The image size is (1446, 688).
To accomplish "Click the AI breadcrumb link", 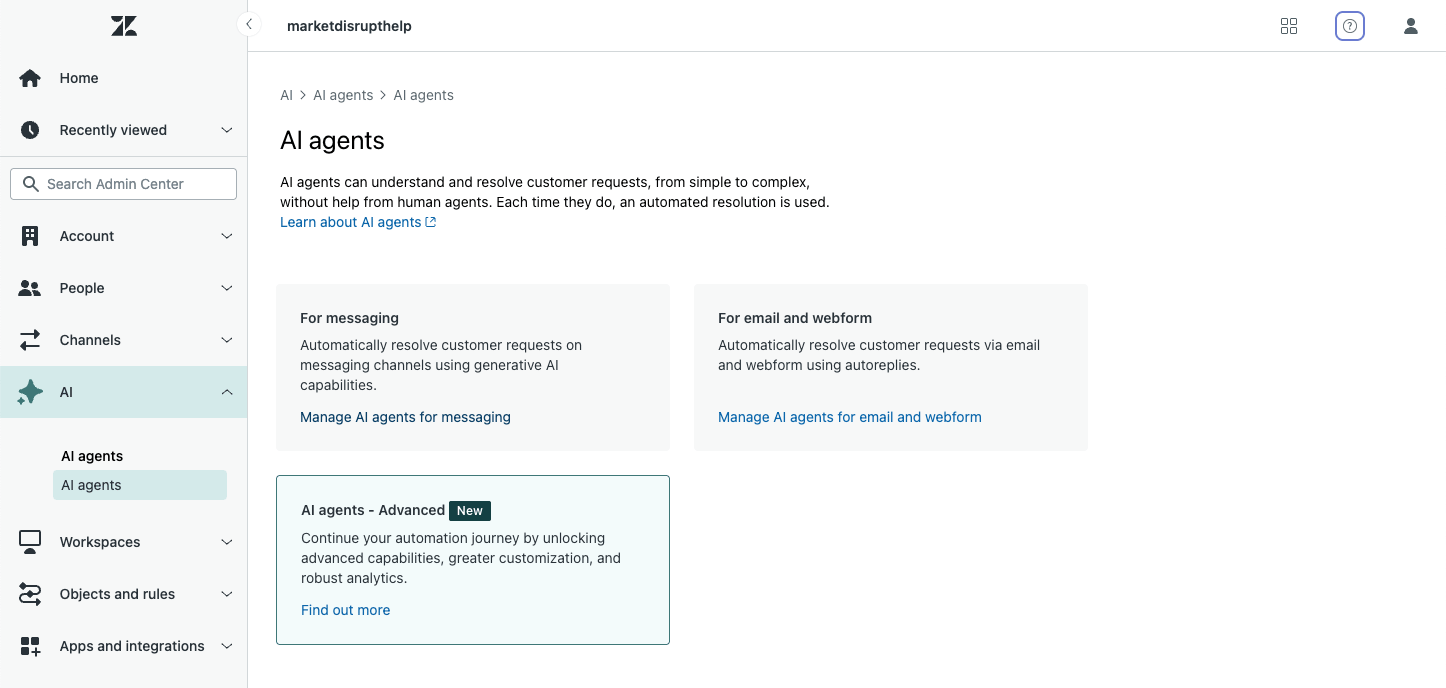I will click(286, 94).
